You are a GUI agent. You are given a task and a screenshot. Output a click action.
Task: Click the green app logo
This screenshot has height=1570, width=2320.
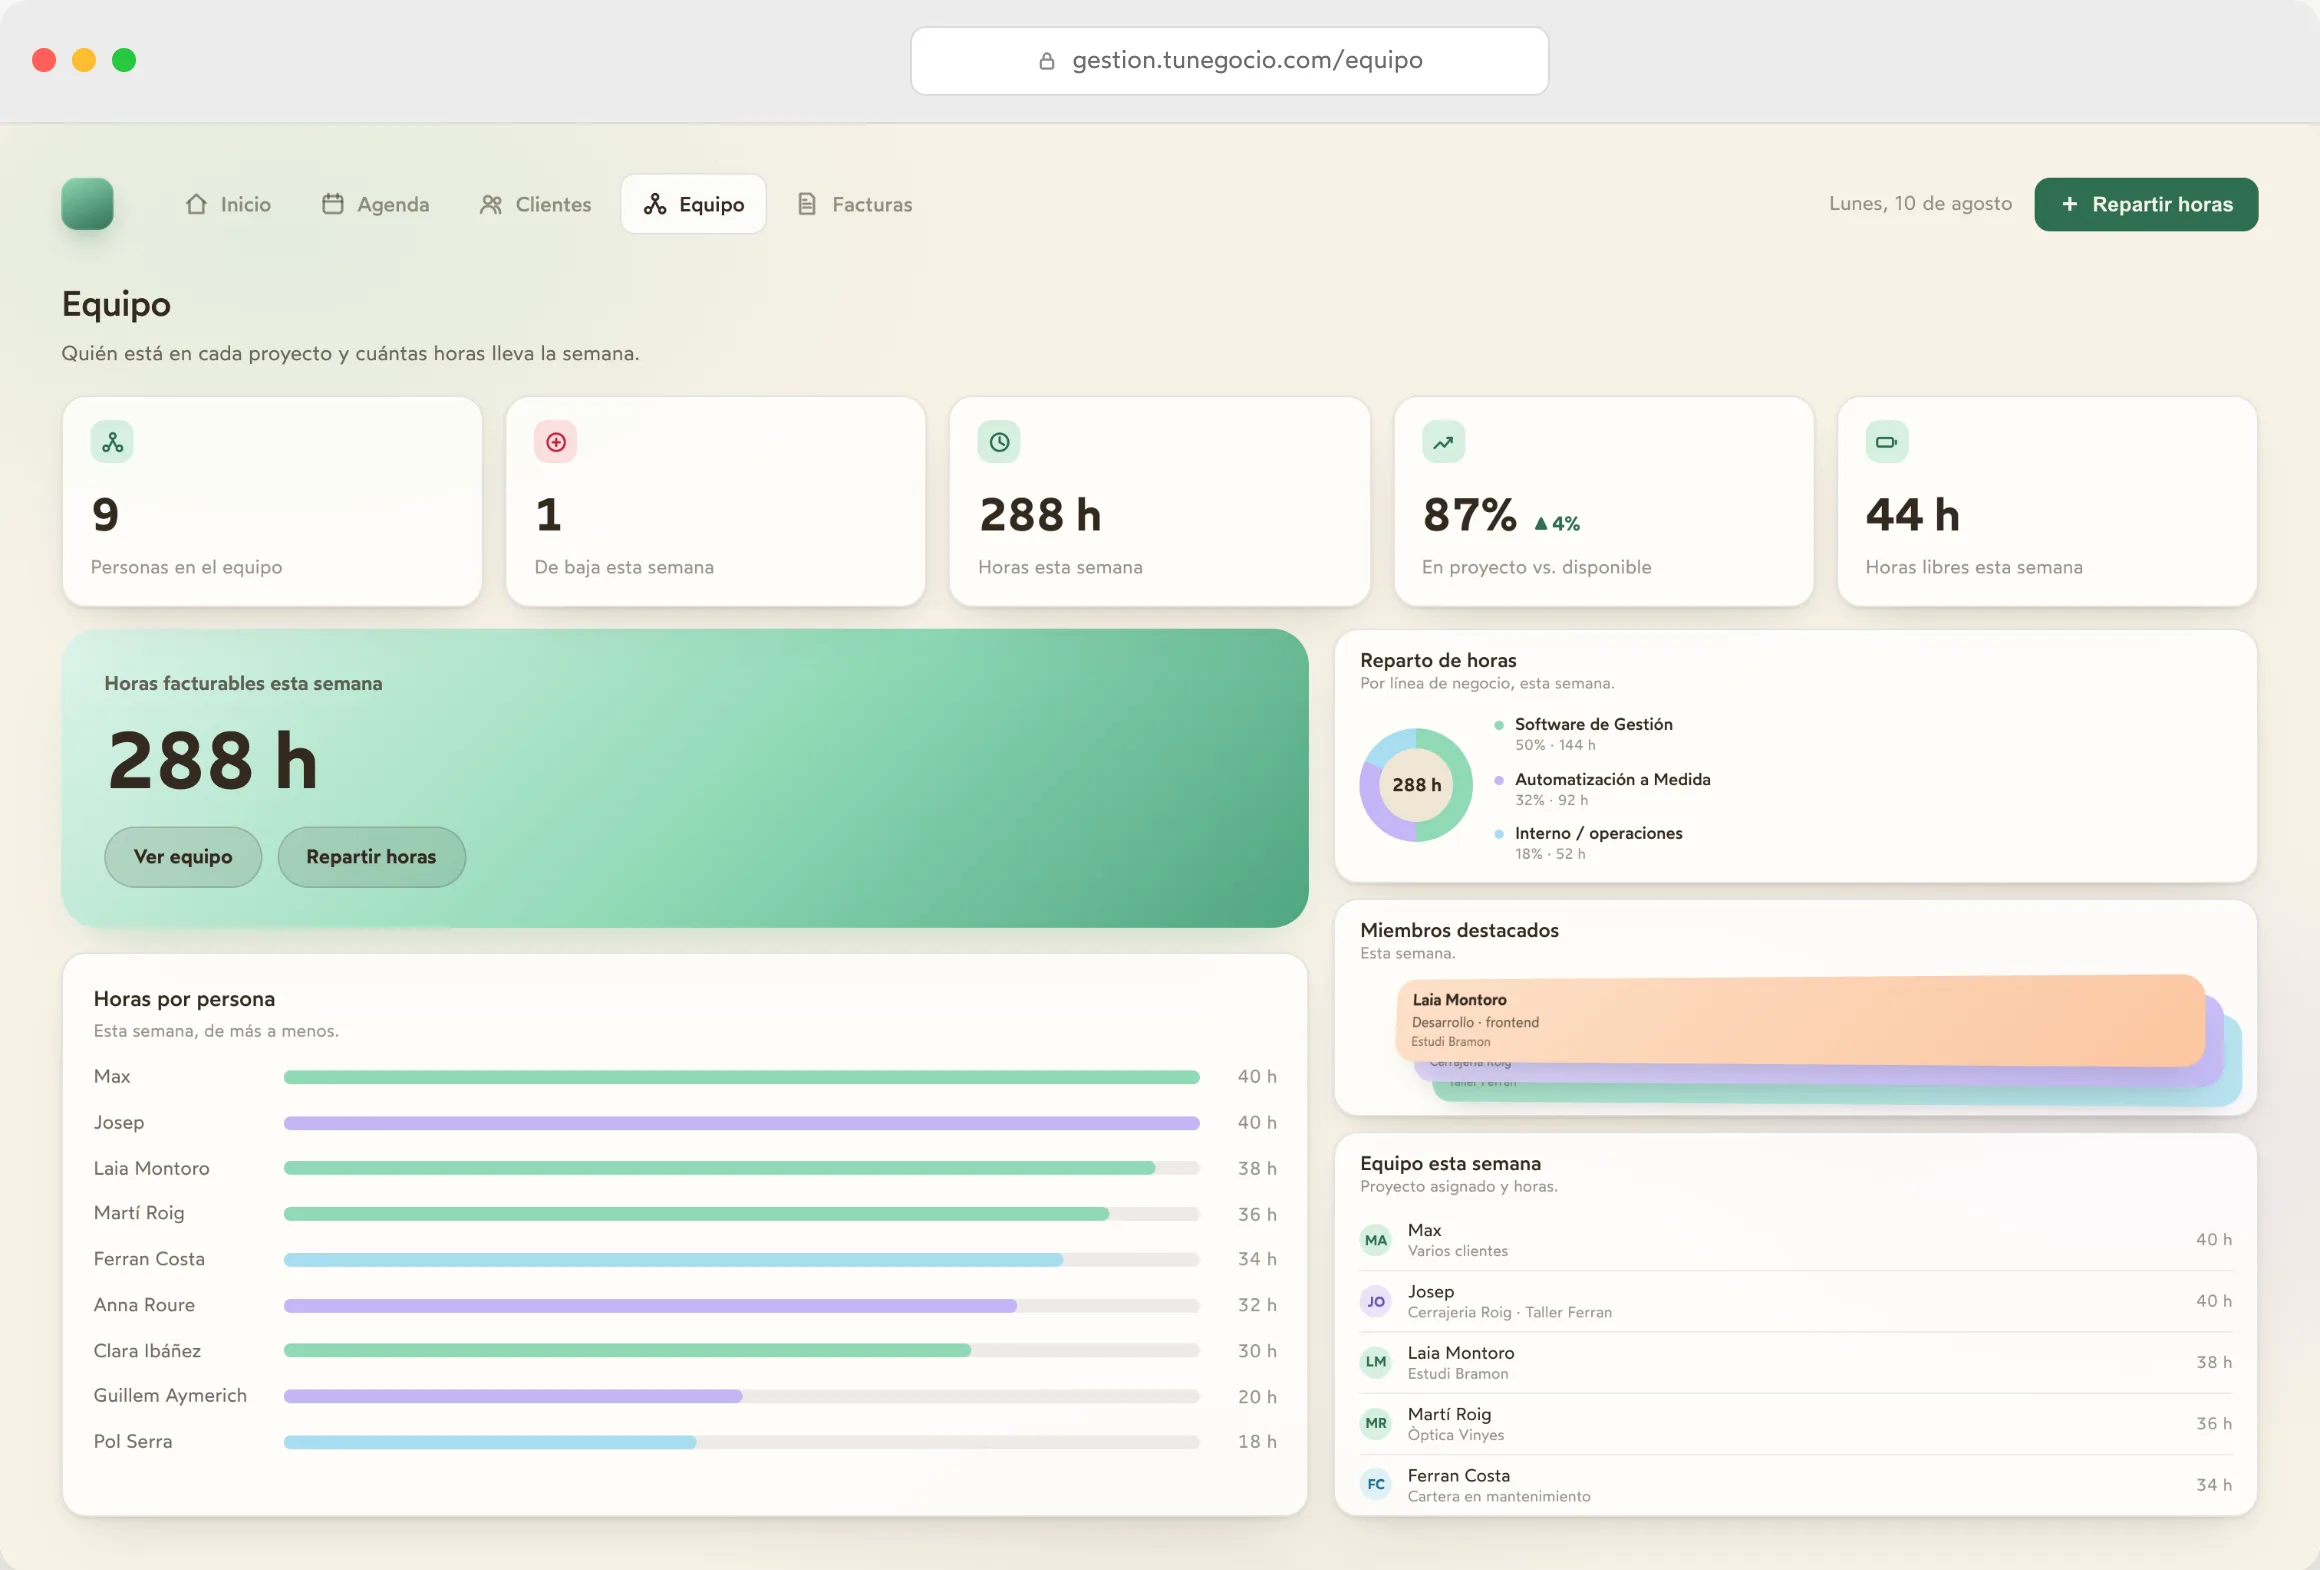(x=87, y=204)
